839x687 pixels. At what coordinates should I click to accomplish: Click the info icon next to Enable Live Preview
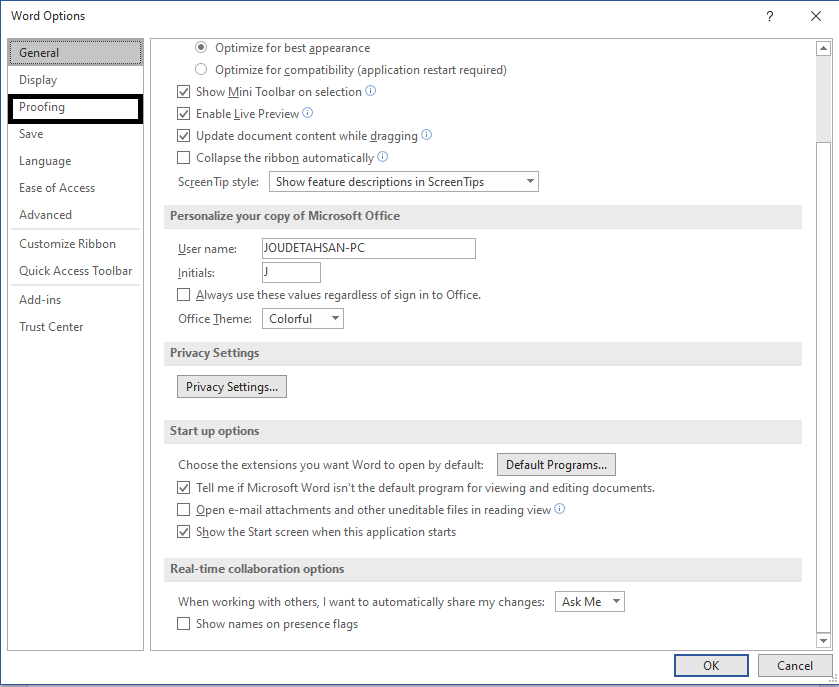[307, 113]
